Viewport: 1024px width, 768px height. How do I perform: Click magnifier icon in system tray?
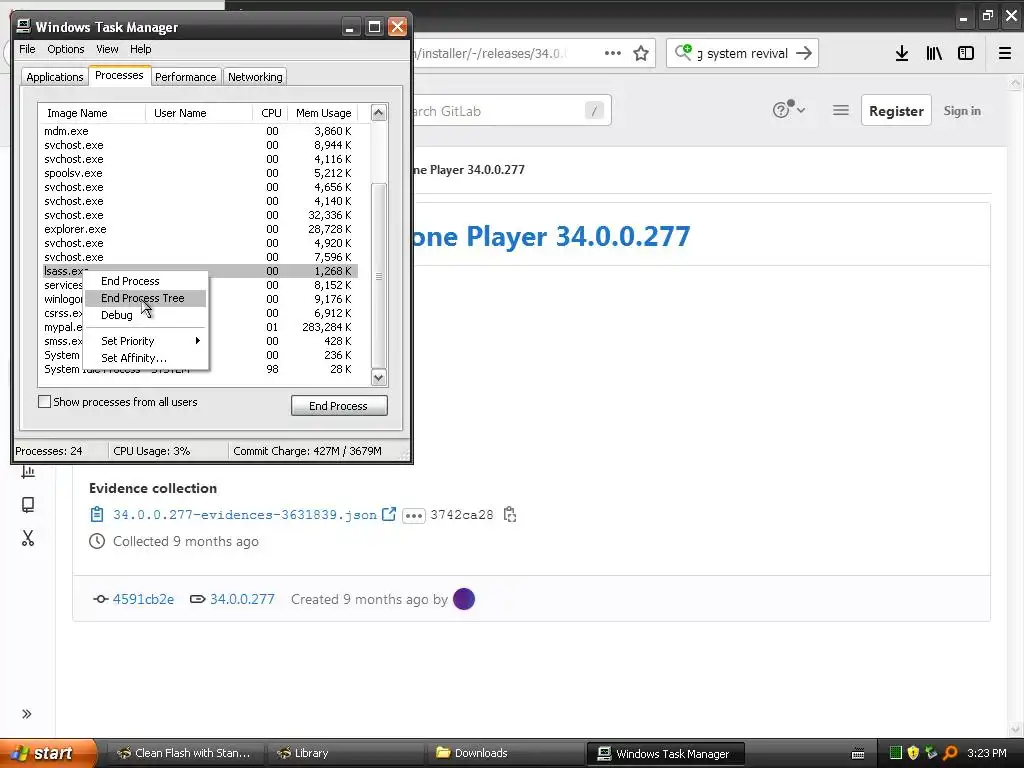[x=950, y=753]
